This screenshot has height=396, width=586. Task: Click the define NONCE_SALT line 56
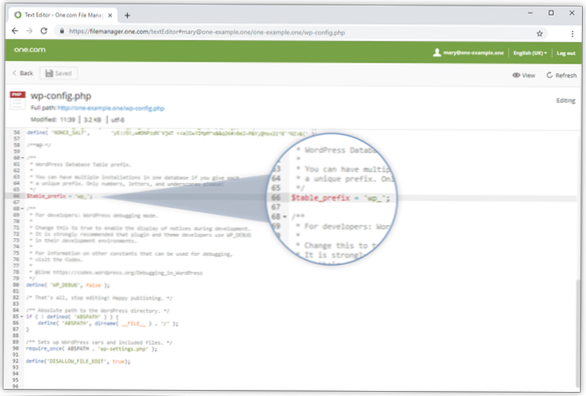point(172,133)
